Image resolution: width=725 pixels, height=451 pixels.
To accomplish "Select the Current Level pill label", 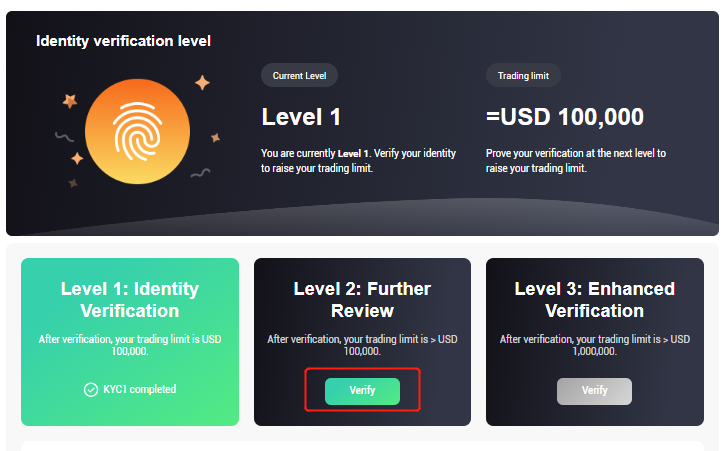I will click(x=299, y=75).
